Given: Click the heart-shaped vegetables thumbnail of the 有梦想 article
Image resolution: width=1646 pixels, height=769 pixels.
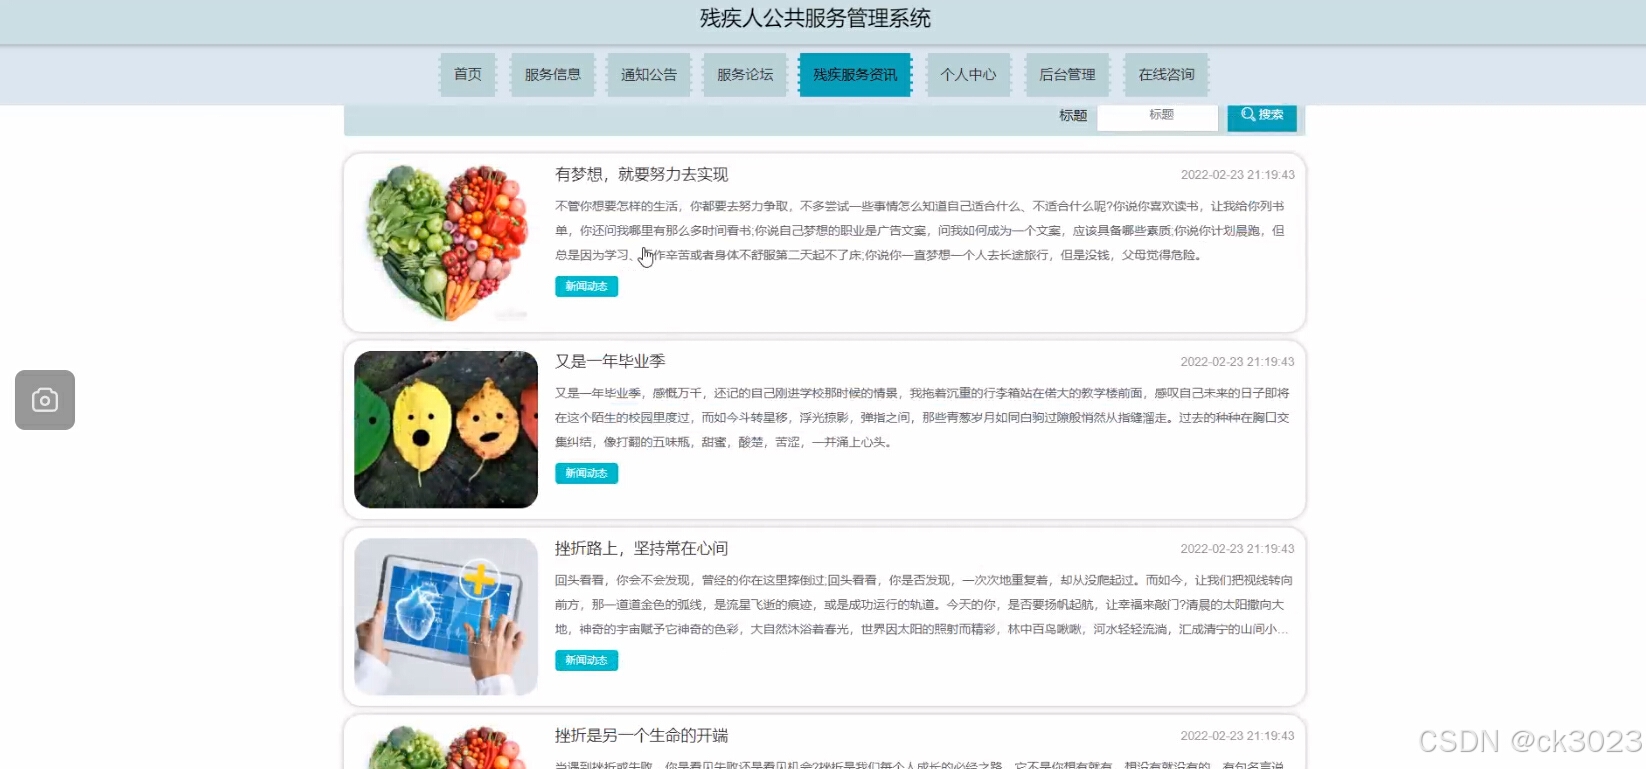Looking at the screenshot, I should [x=446, y=243].
